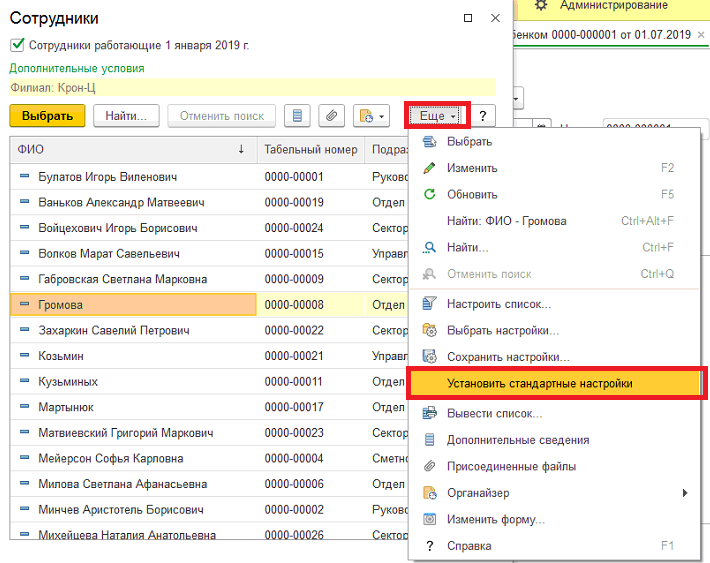Click the Найти... button

pos(126,116)
